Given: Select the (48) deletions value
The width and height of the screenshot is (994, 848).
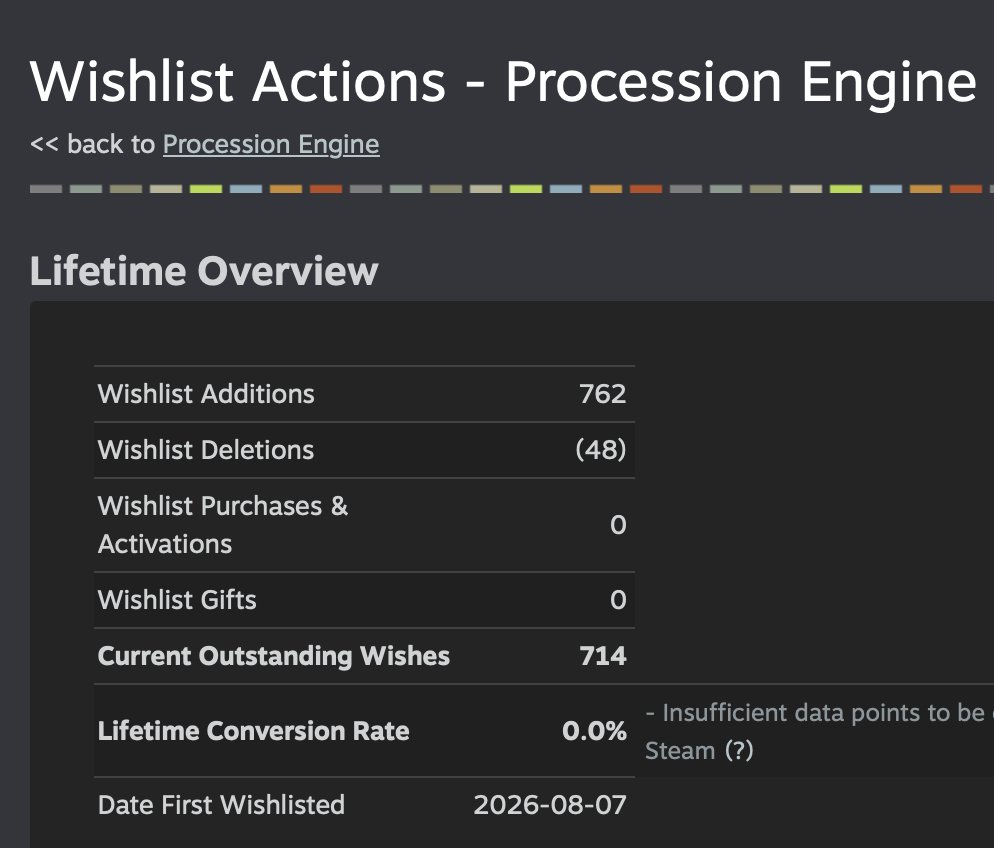Looking at the screenshot, I should (x=600, y=449).
